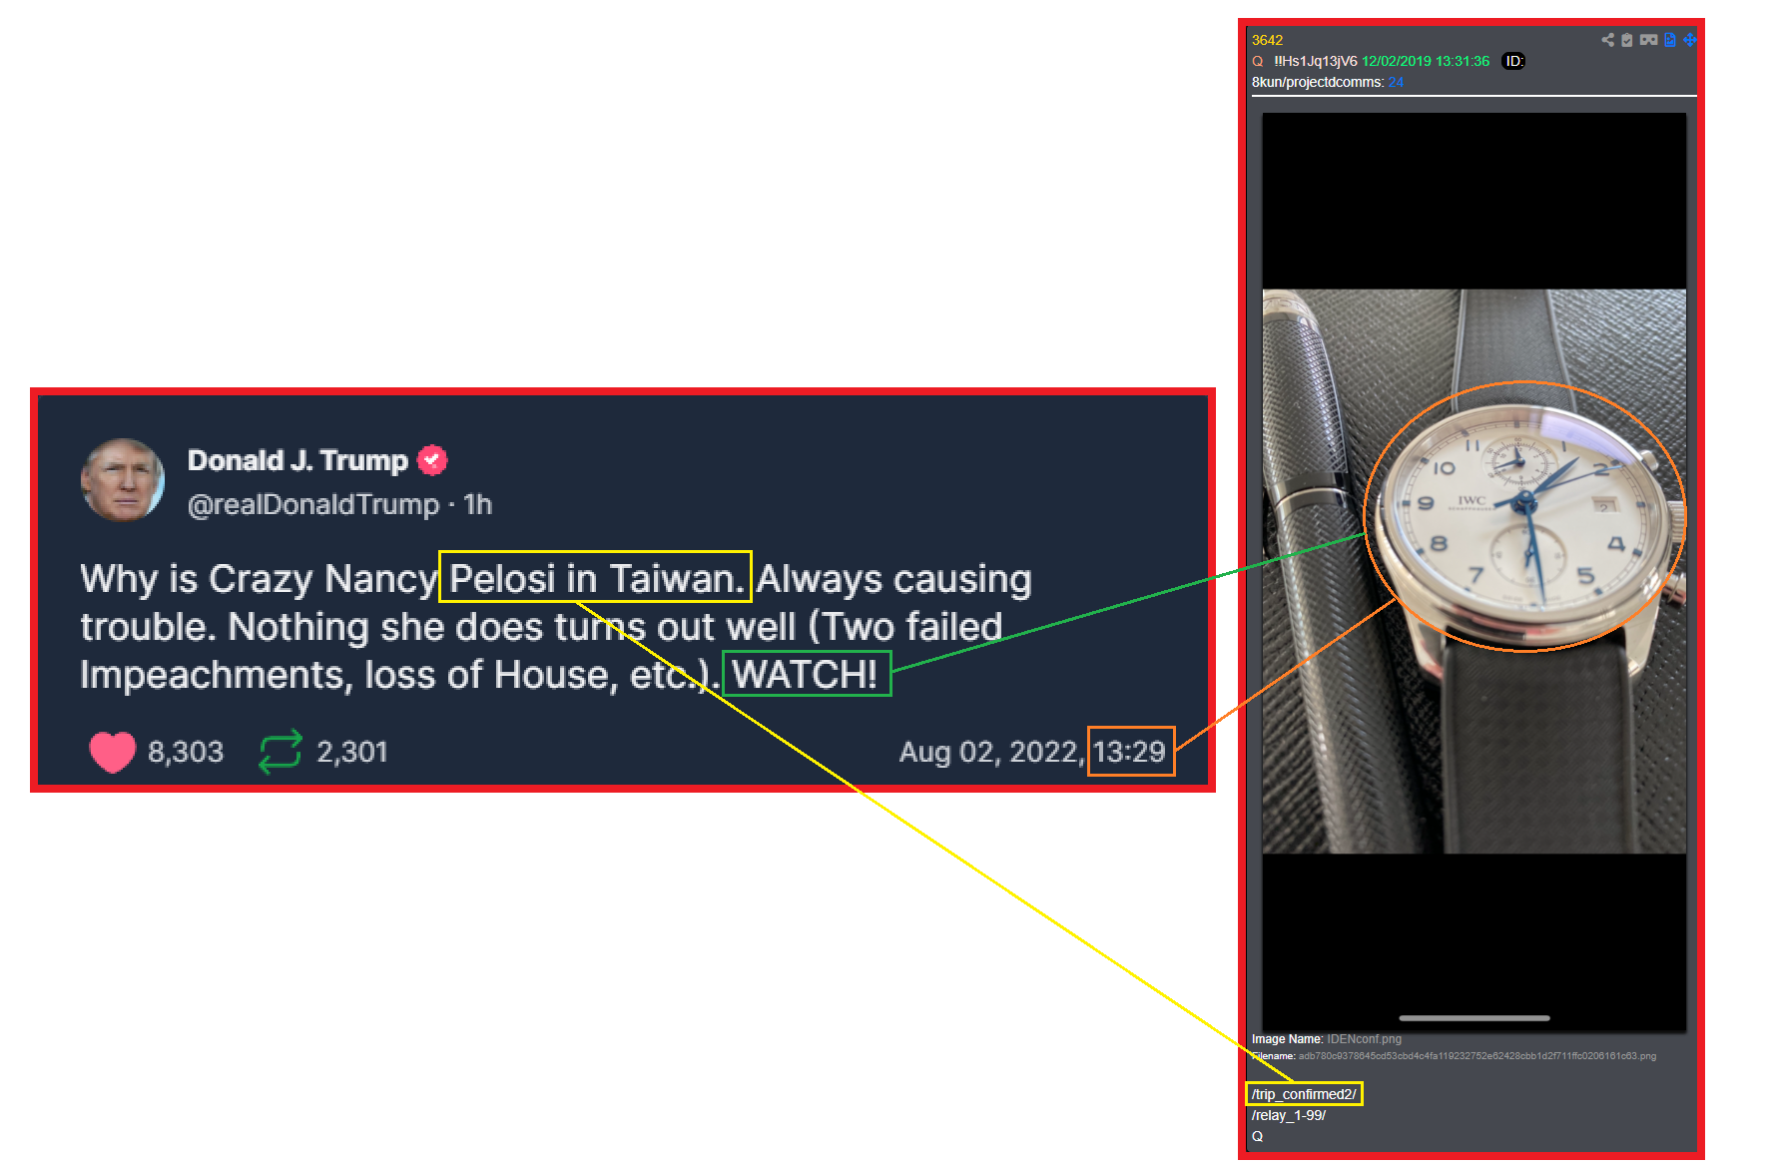Image resolution: width=1768 pixels, height=1173 pixels.
Task: Click the blue image file icon
Action: click(1670, 40)
